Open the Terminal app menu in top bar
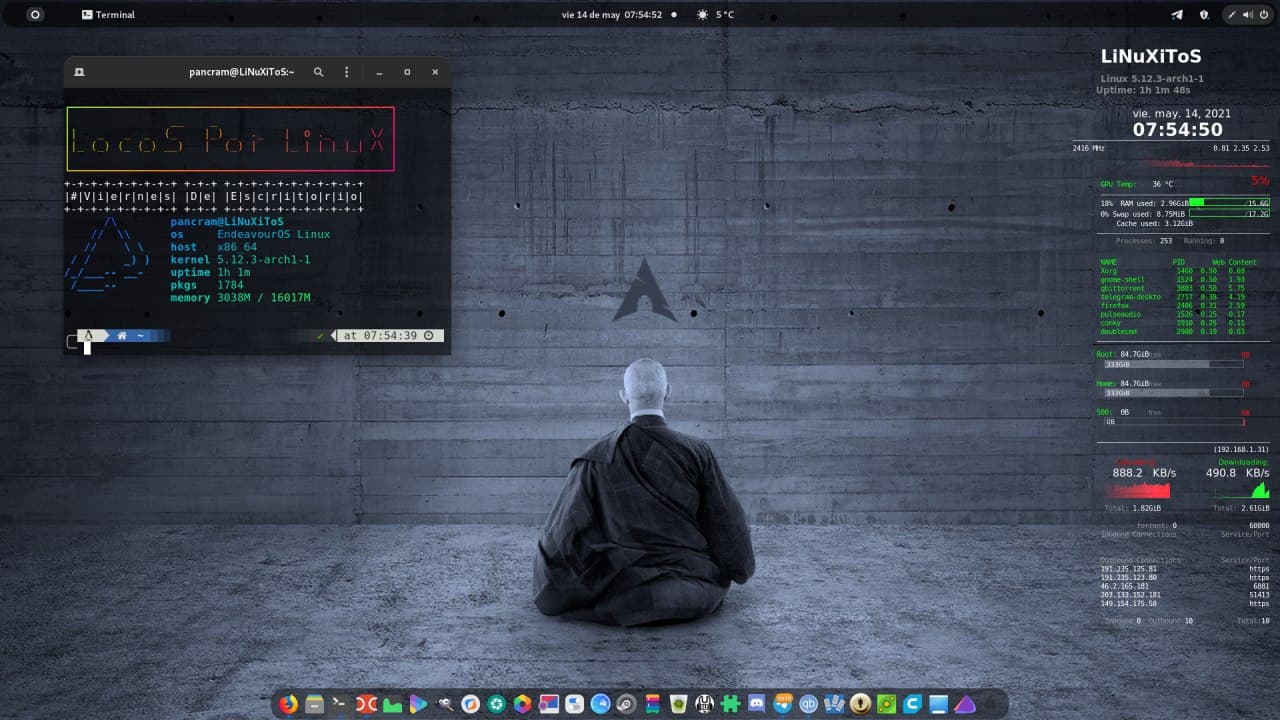This screenshot has width=1280, height=720. (108, 15)
